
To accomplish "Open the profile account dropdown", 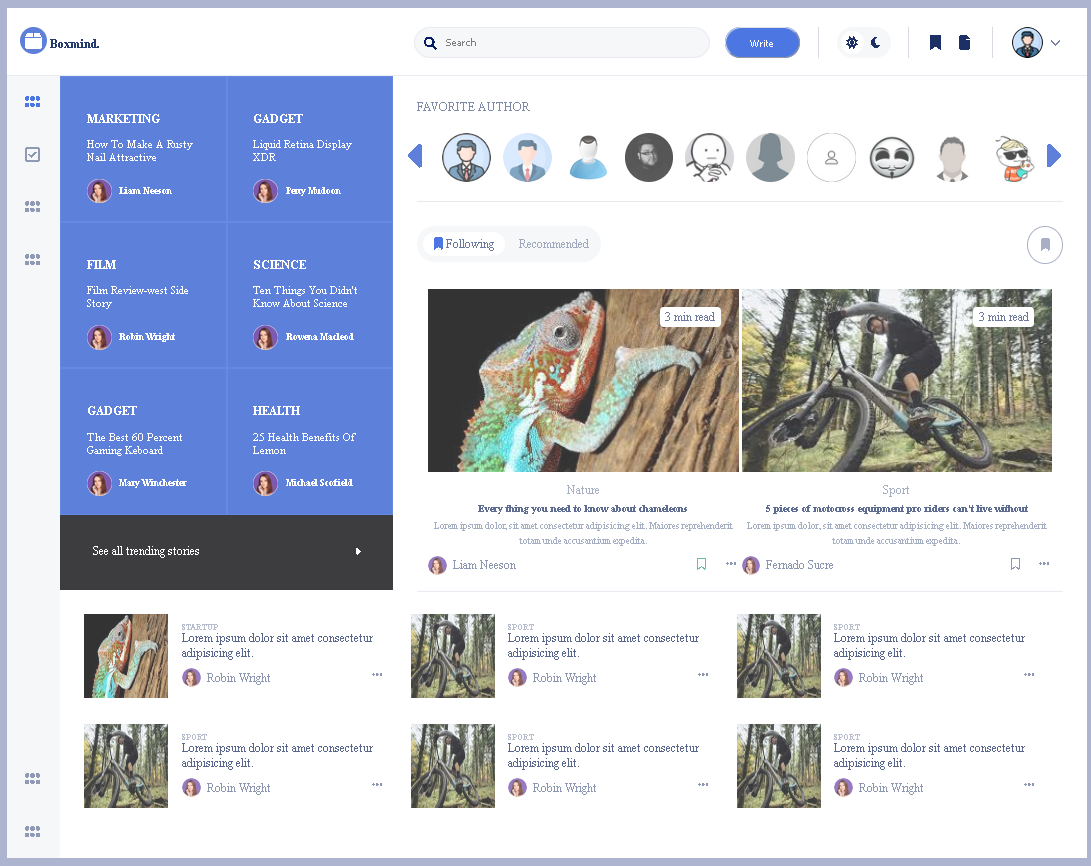I will (1034, 43).
